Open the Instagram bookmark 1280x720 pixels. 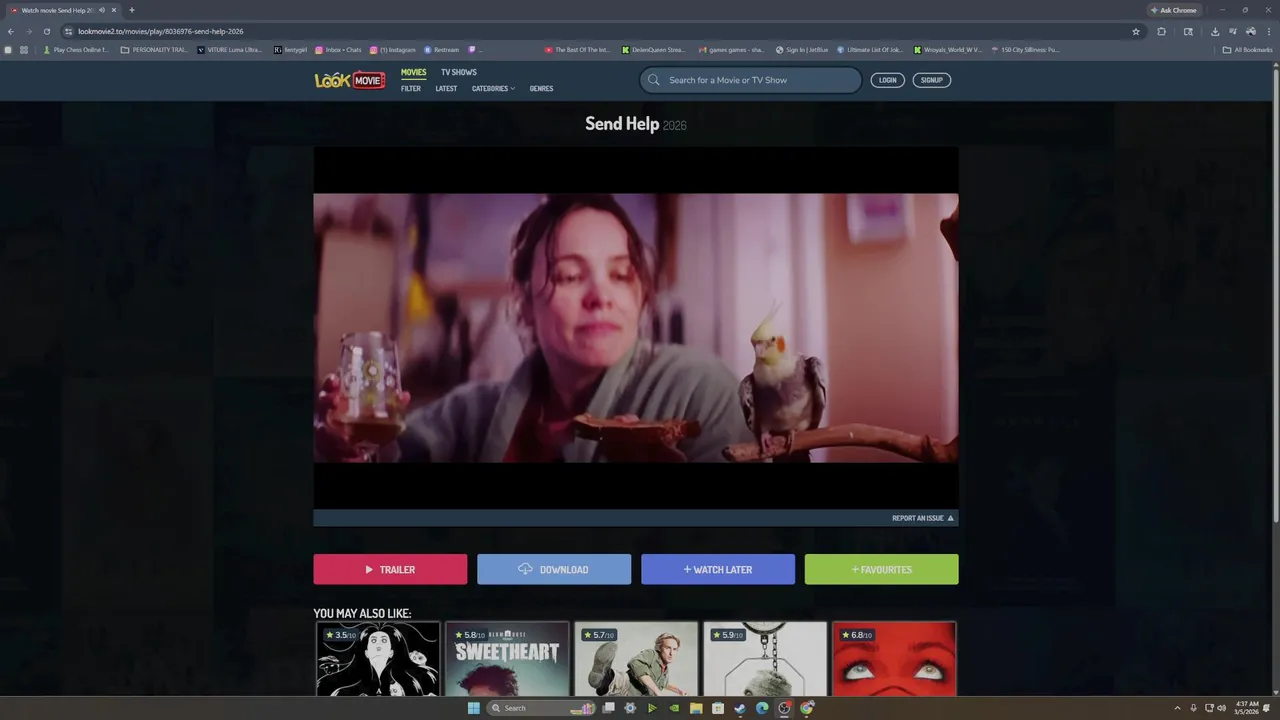pos(393,49)
